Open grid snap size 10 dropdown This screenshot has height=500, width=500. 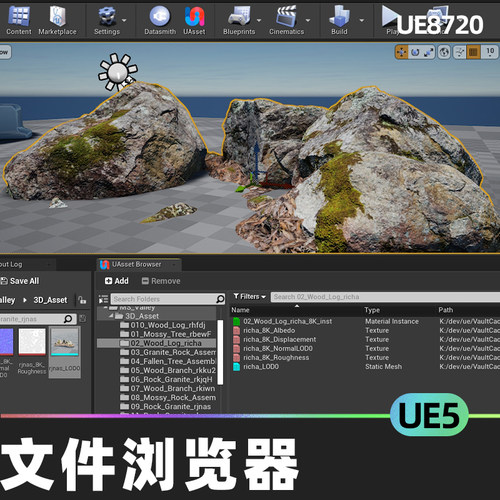[x=490, y=52]
